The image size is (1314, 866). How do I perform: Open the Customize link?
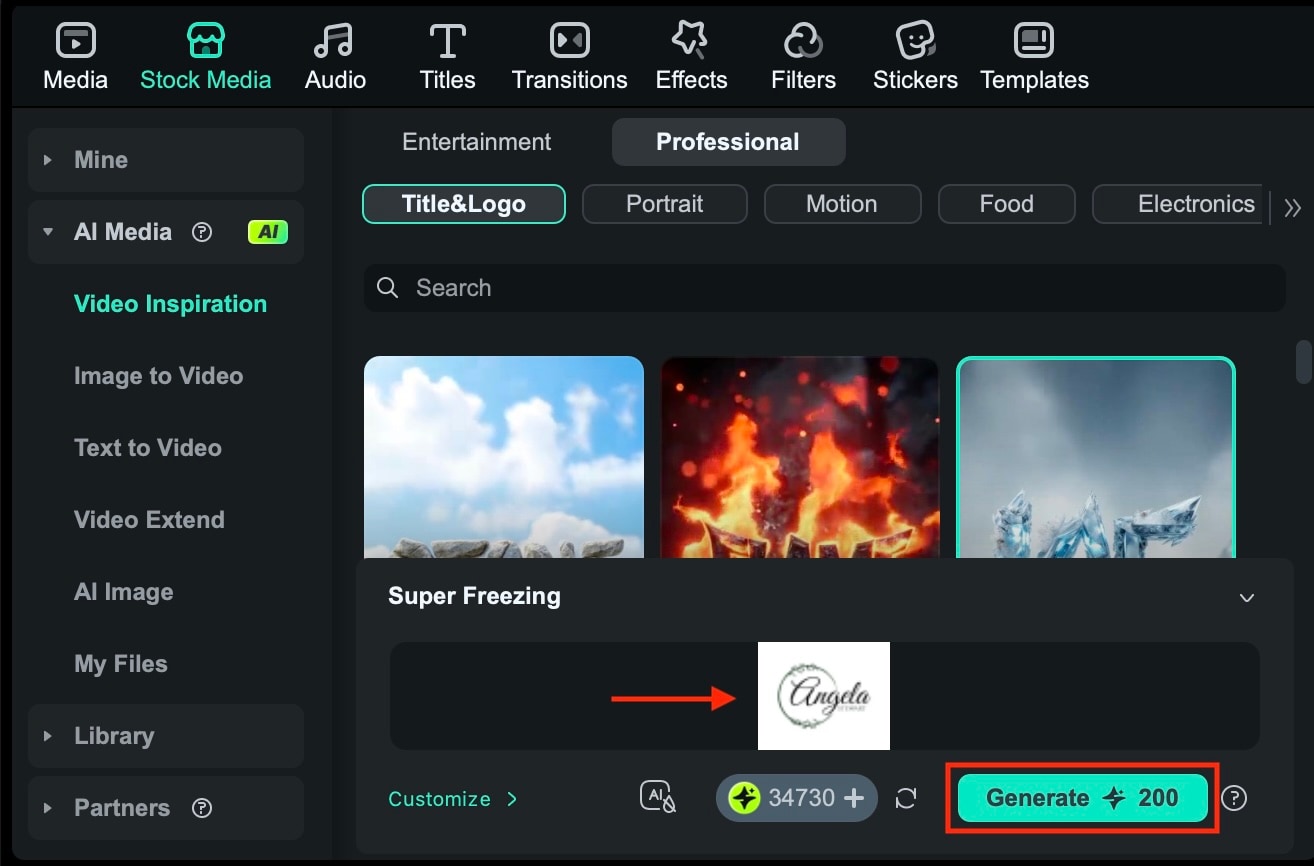coord(440,799)
